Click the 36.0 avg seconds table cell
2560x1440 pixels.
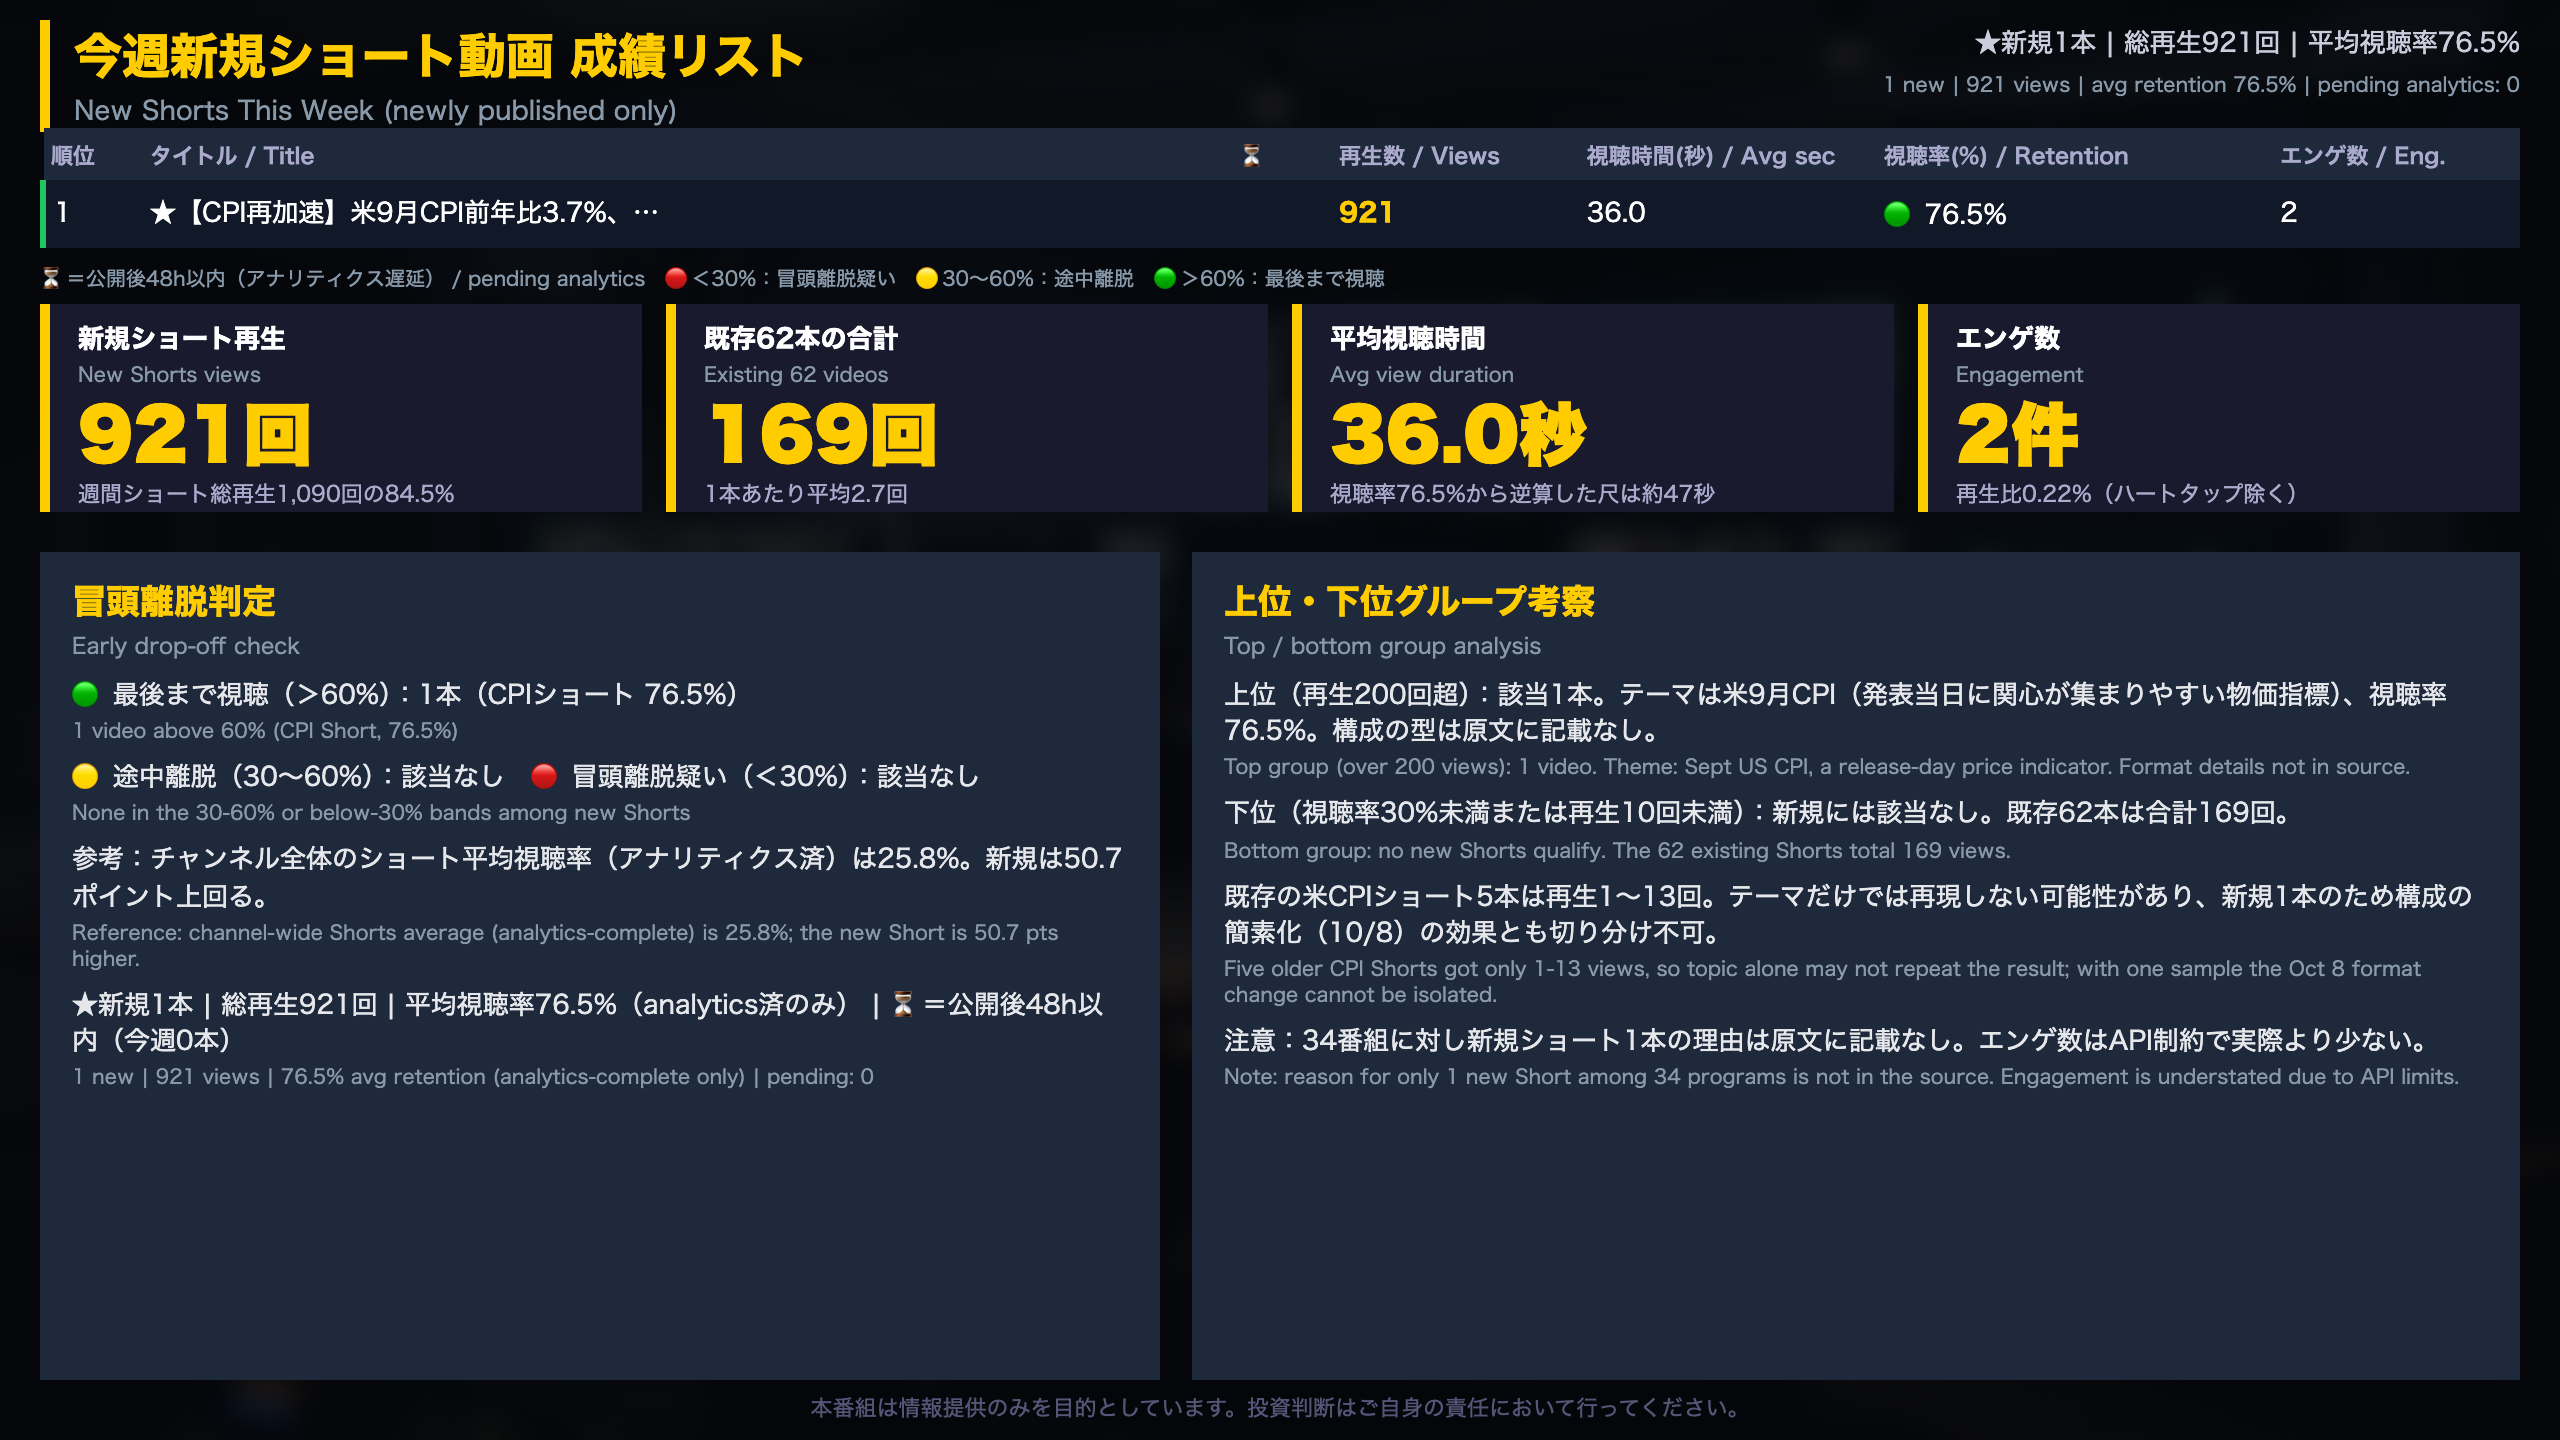pyautogui.click(x=1616, y=212)
